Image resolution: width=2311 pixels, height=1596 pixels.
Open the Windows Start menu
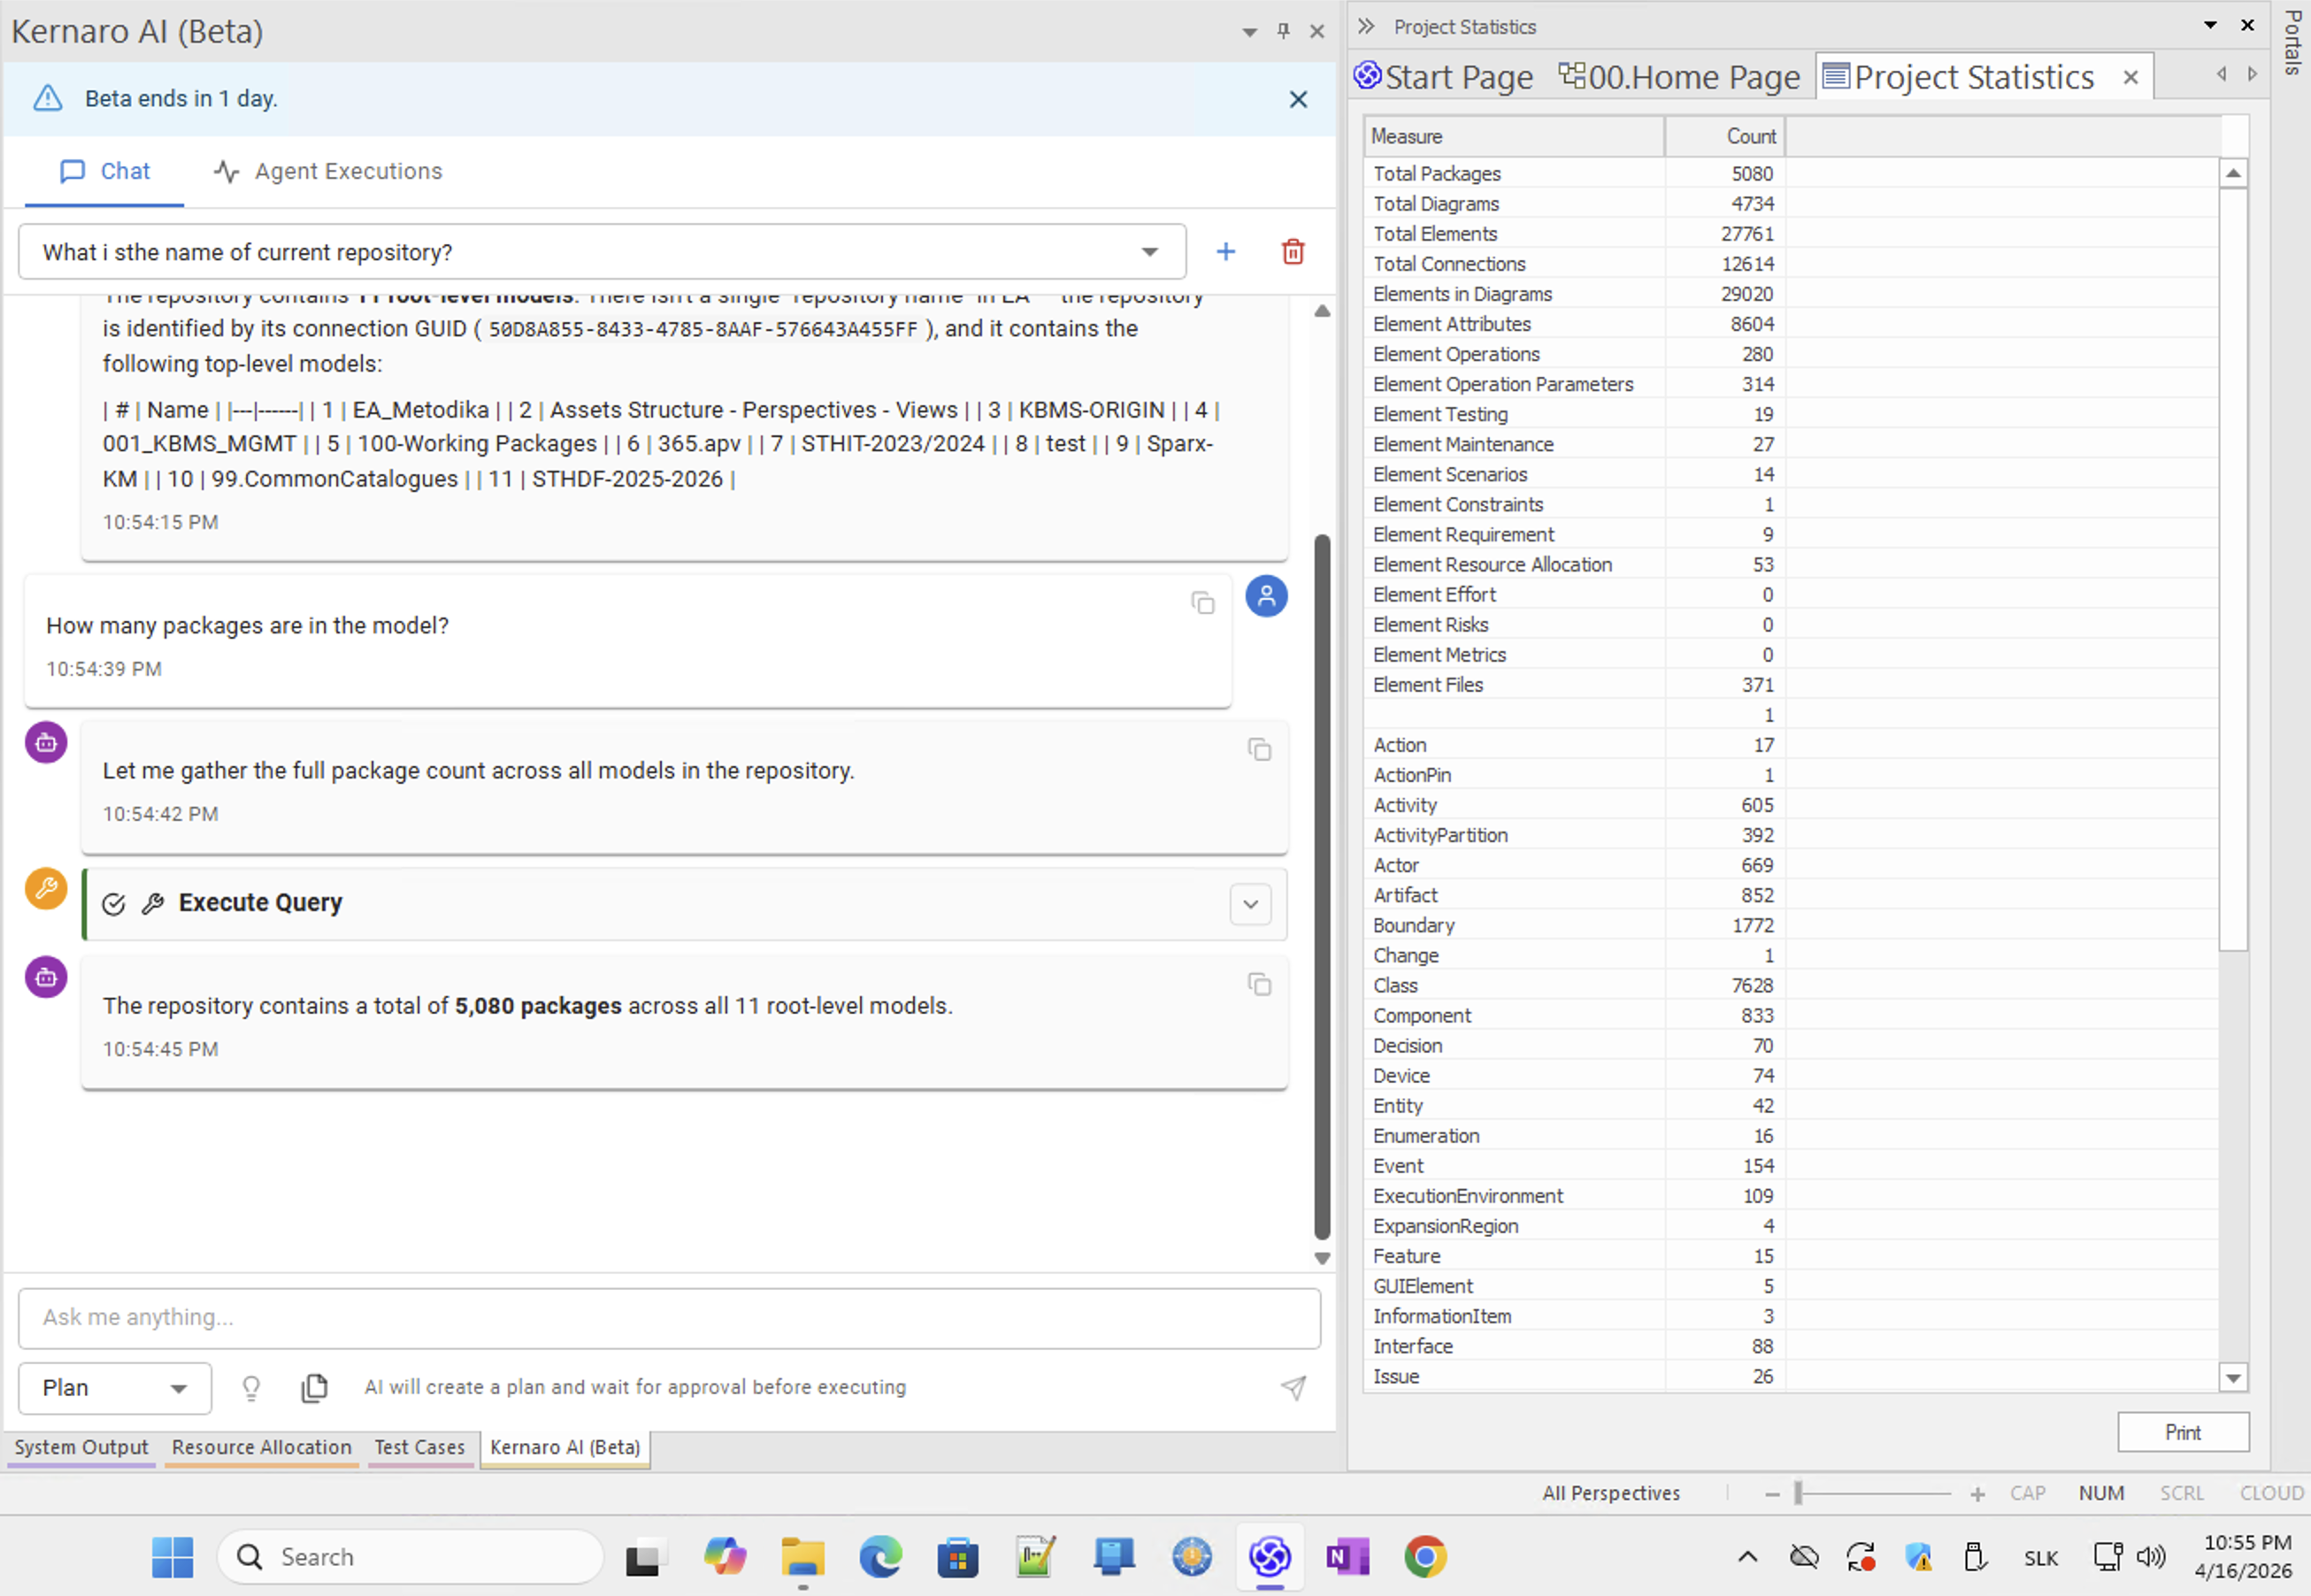pyautogui.click(x=172, y=1557)
